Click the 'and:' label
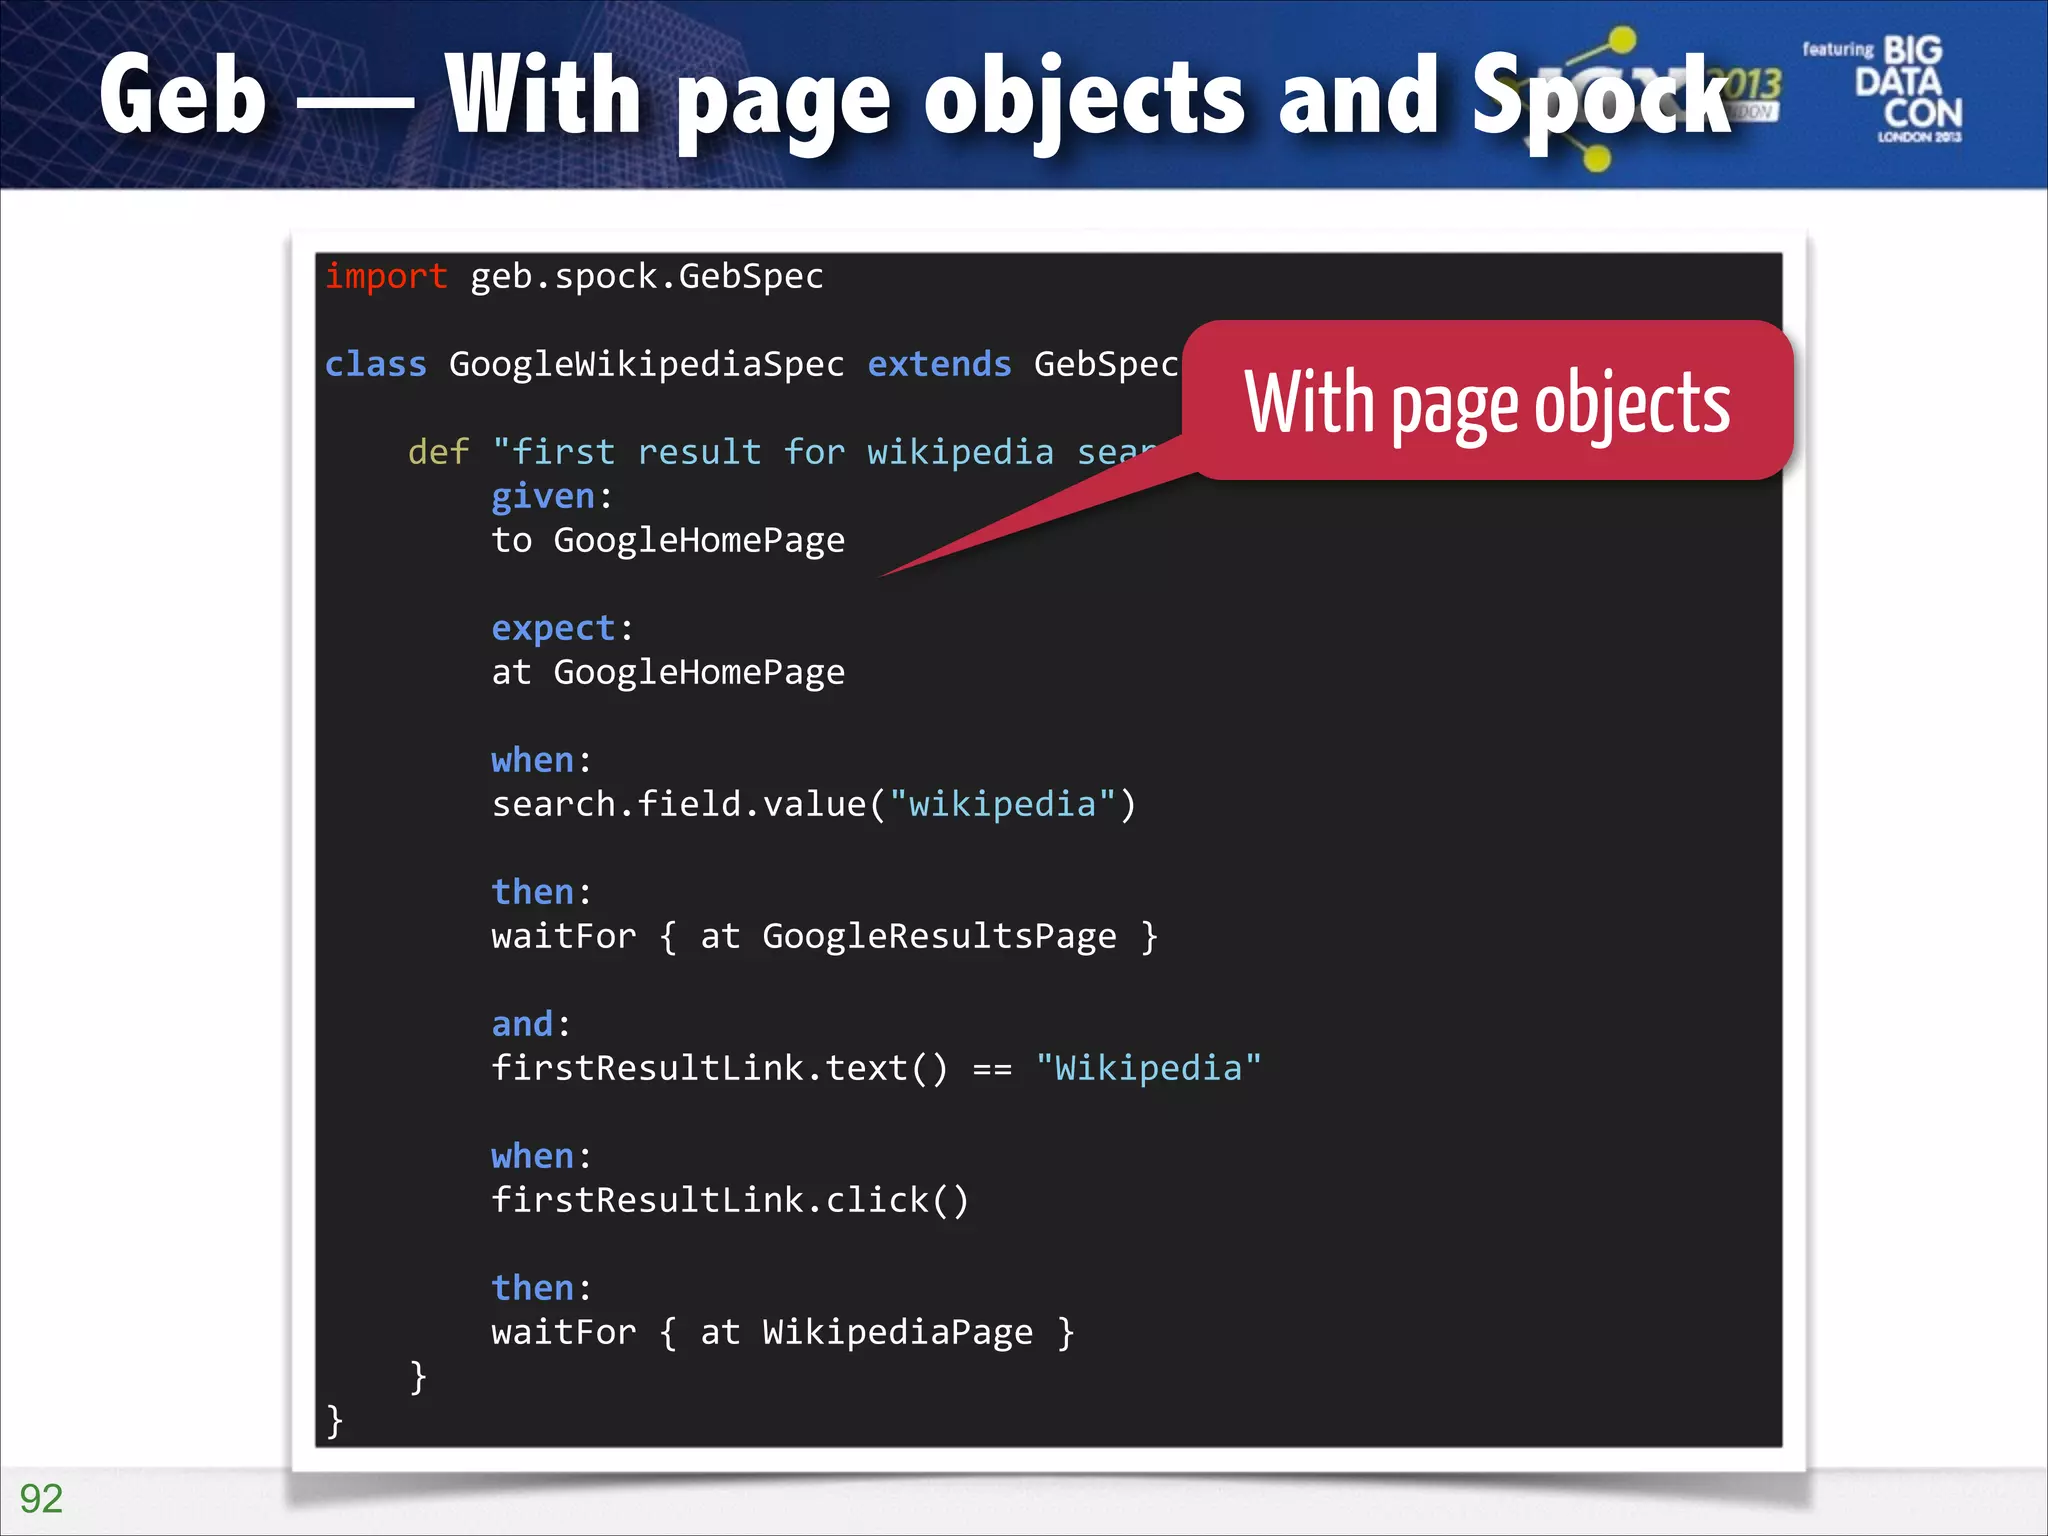The height and width of the screenshot is (1536, 2048). (x=531, y=1024)
